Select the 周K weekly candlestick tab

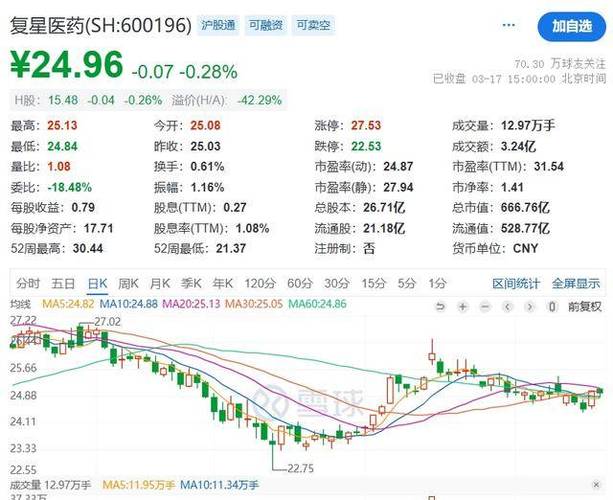coord(129,283)
